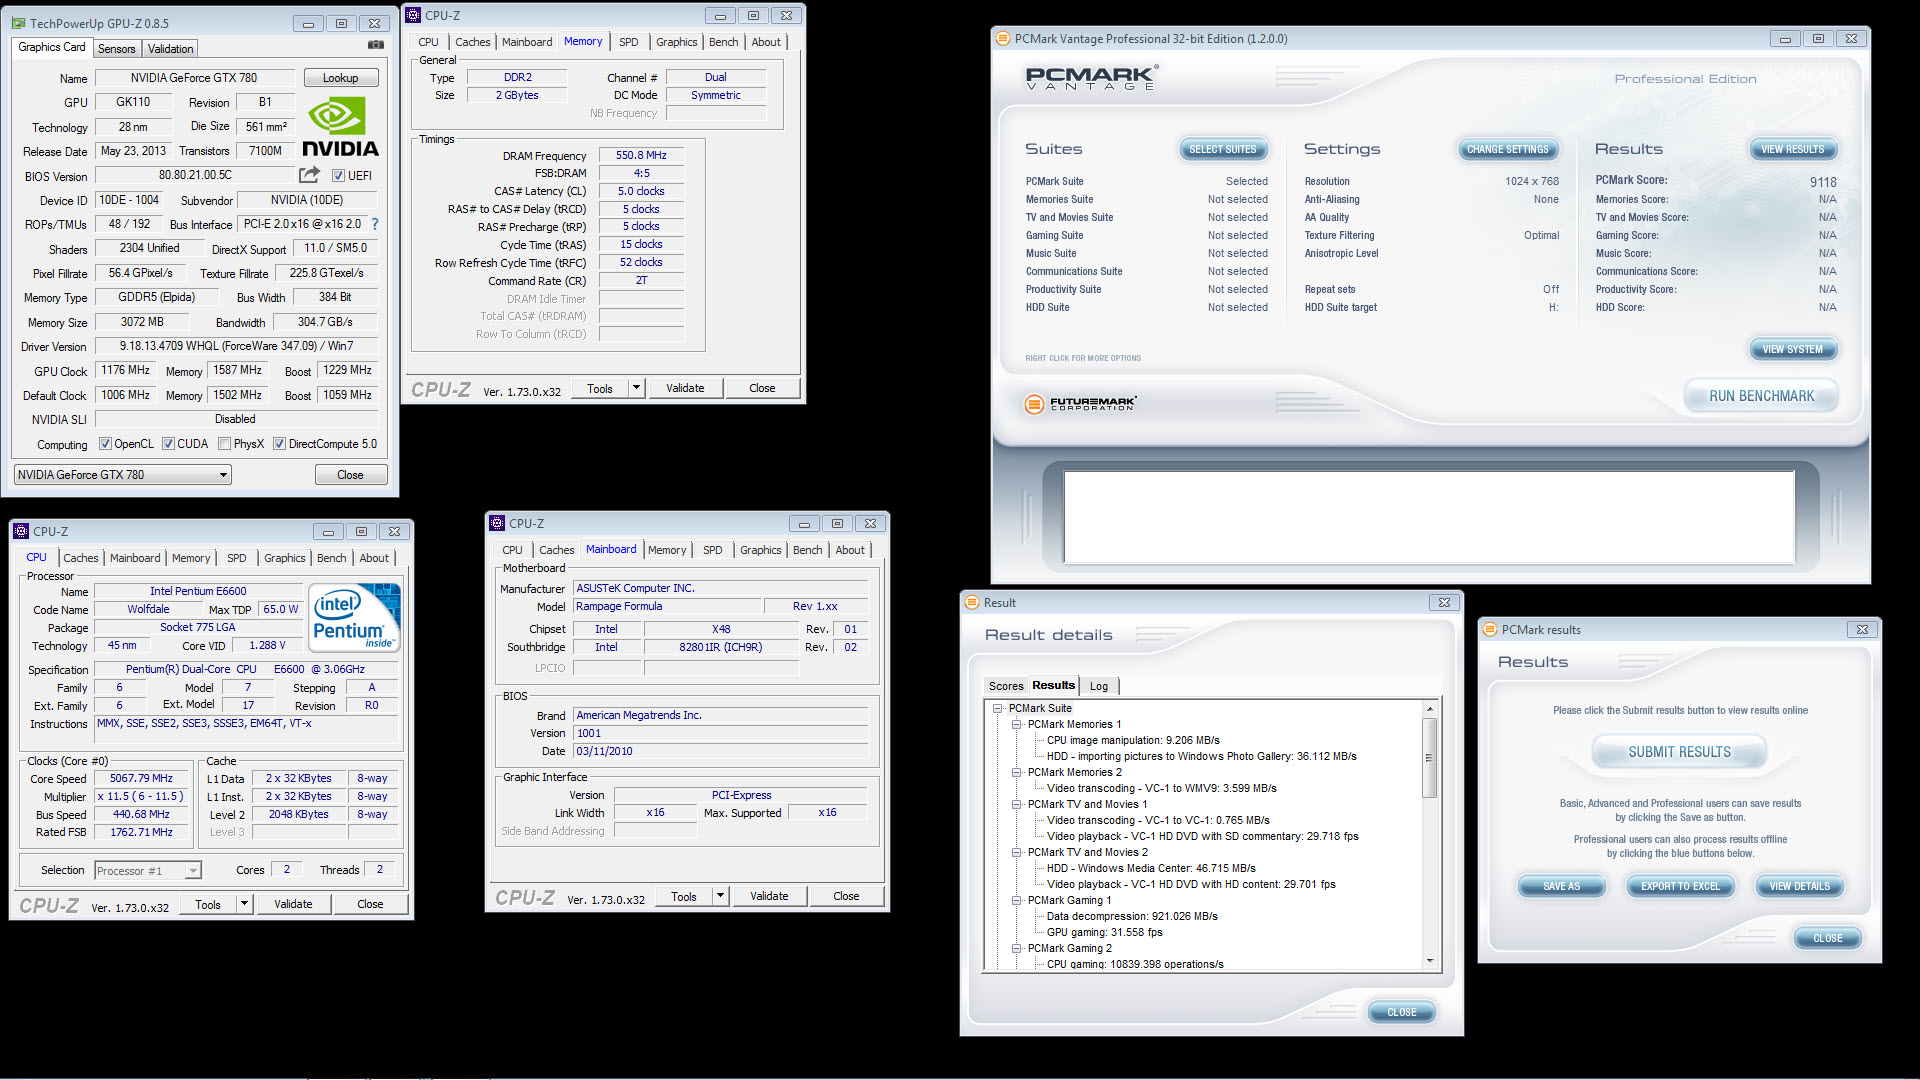Click the title icon of CPU-Z Mainboard window
Viewport: 1920px width, 1080px height.
[497, 523]
